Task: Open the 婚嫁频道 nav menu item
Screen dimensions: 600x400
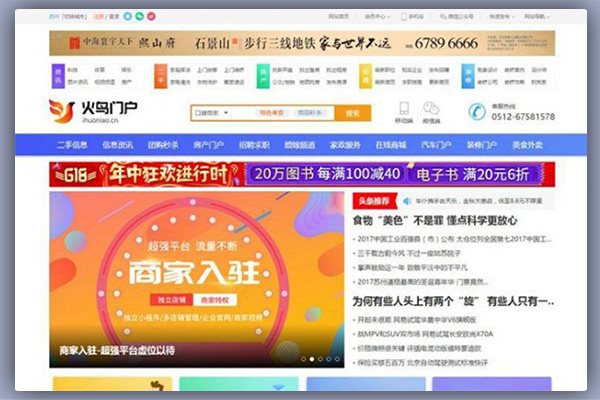Action: tap(300, 145)
